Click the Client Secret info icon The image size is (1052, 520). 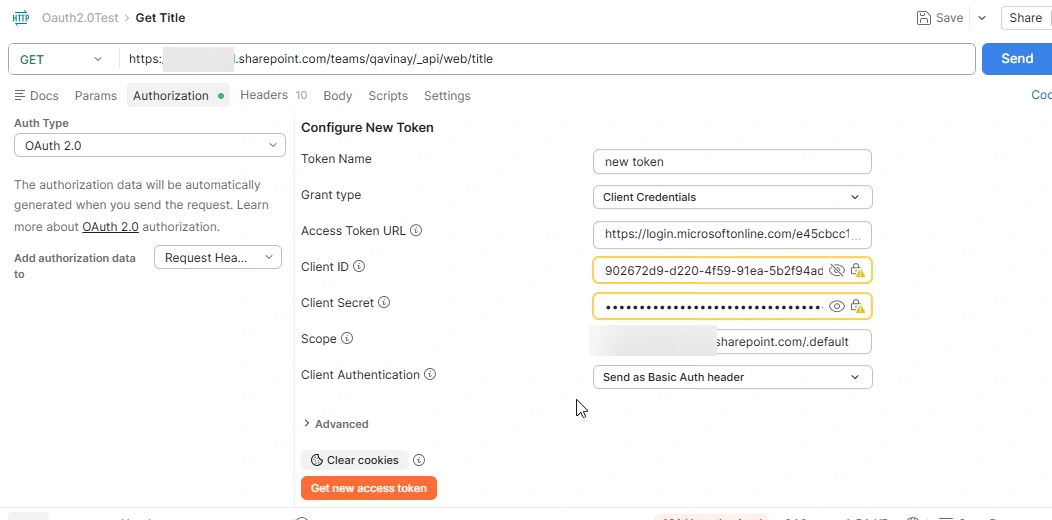click(384, 303)
